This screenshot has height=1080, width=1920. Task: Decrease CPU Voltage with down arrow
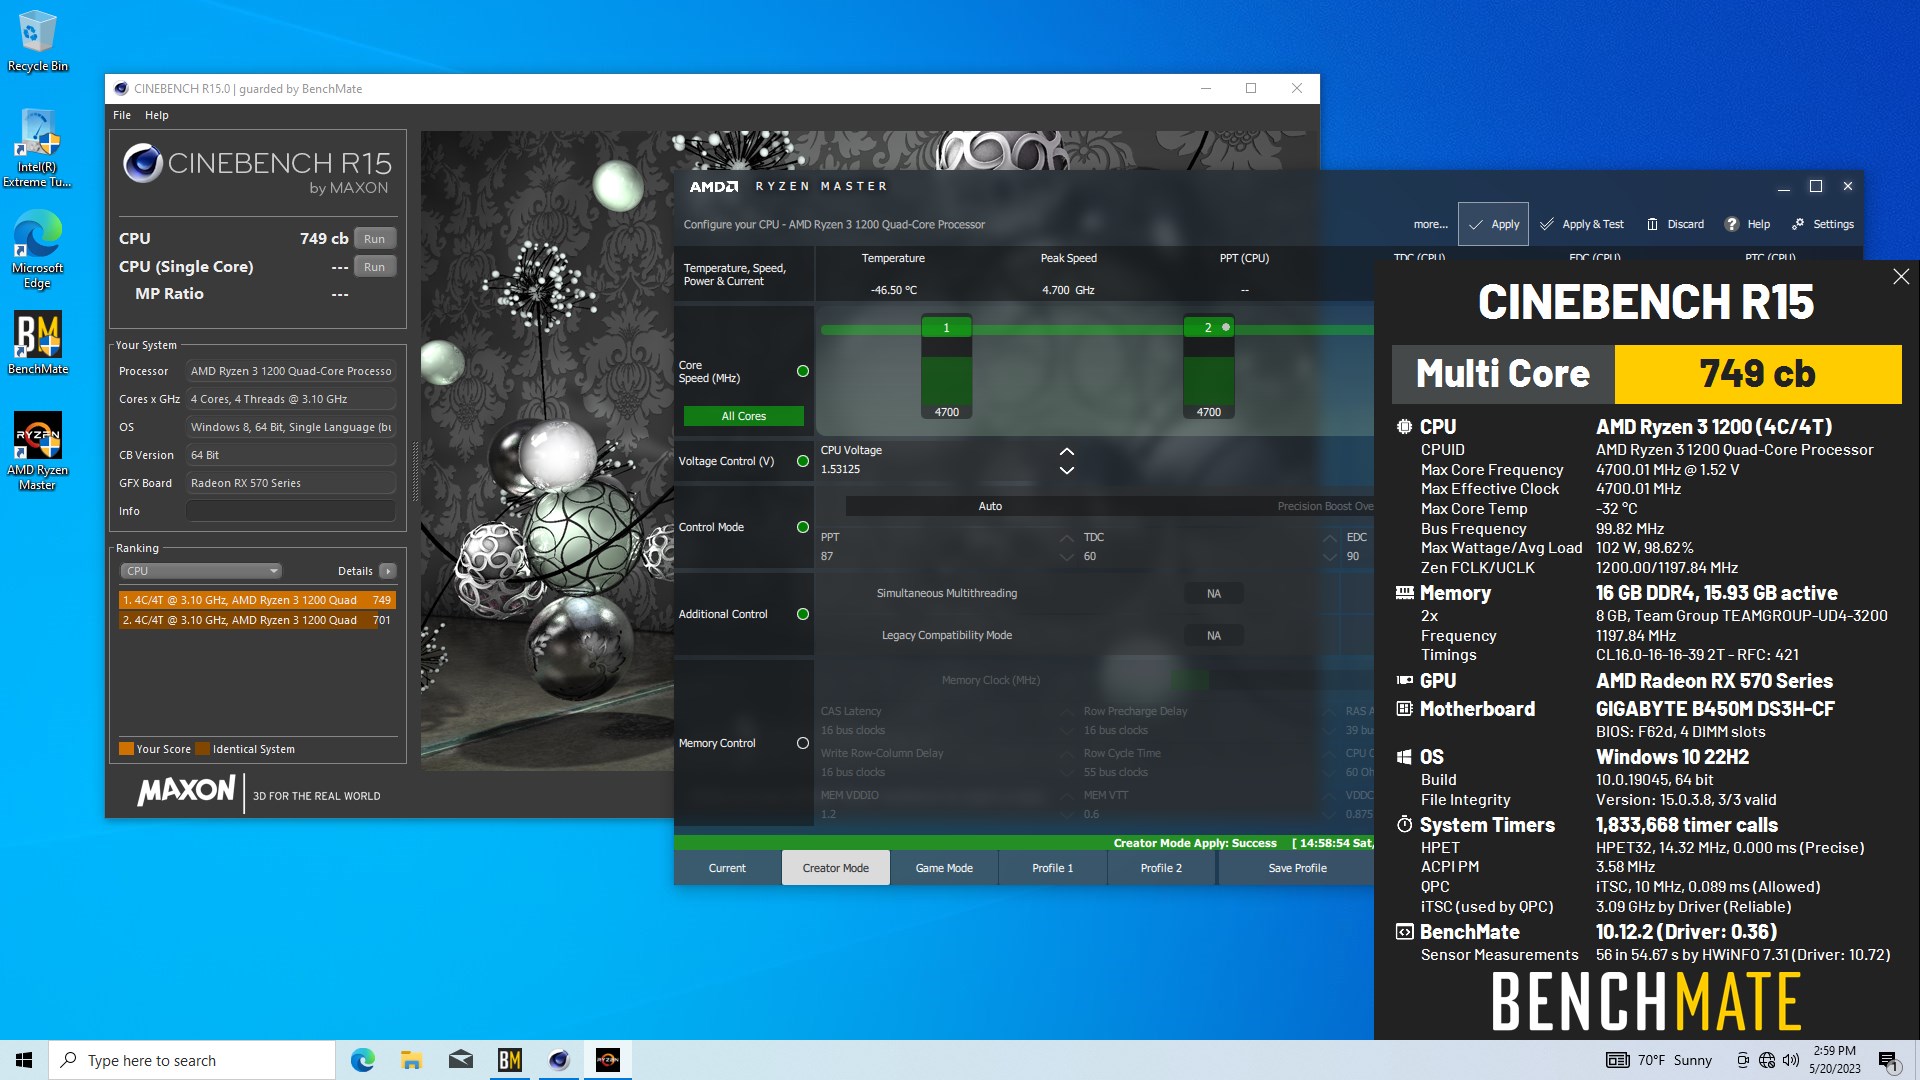pos(1067,470)
